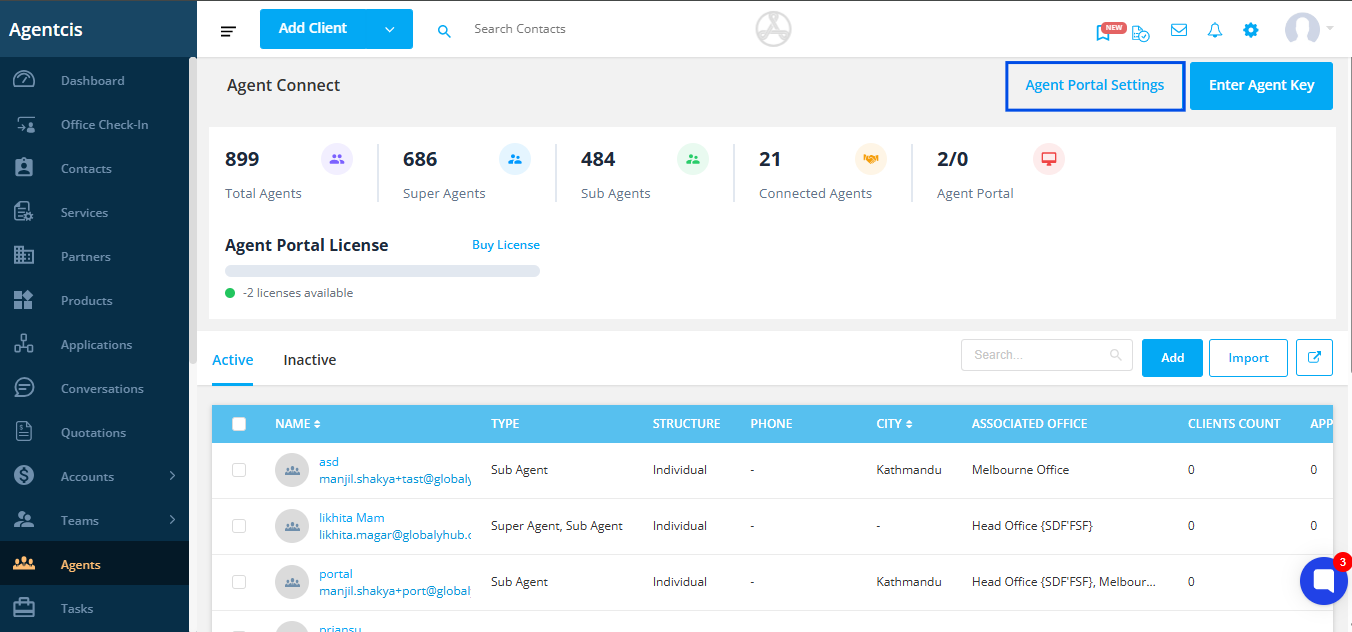Viewport: 1352px width, 632px height.
Task: Open the likhita Mam agent link
Action: (x=352, y=518)
